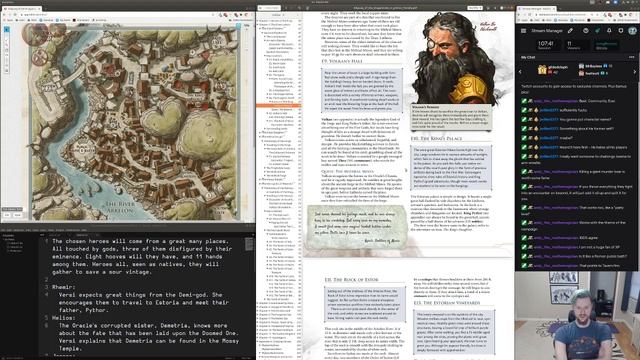Click the small round token below the large portrait
640x360 pixels.
40,58
